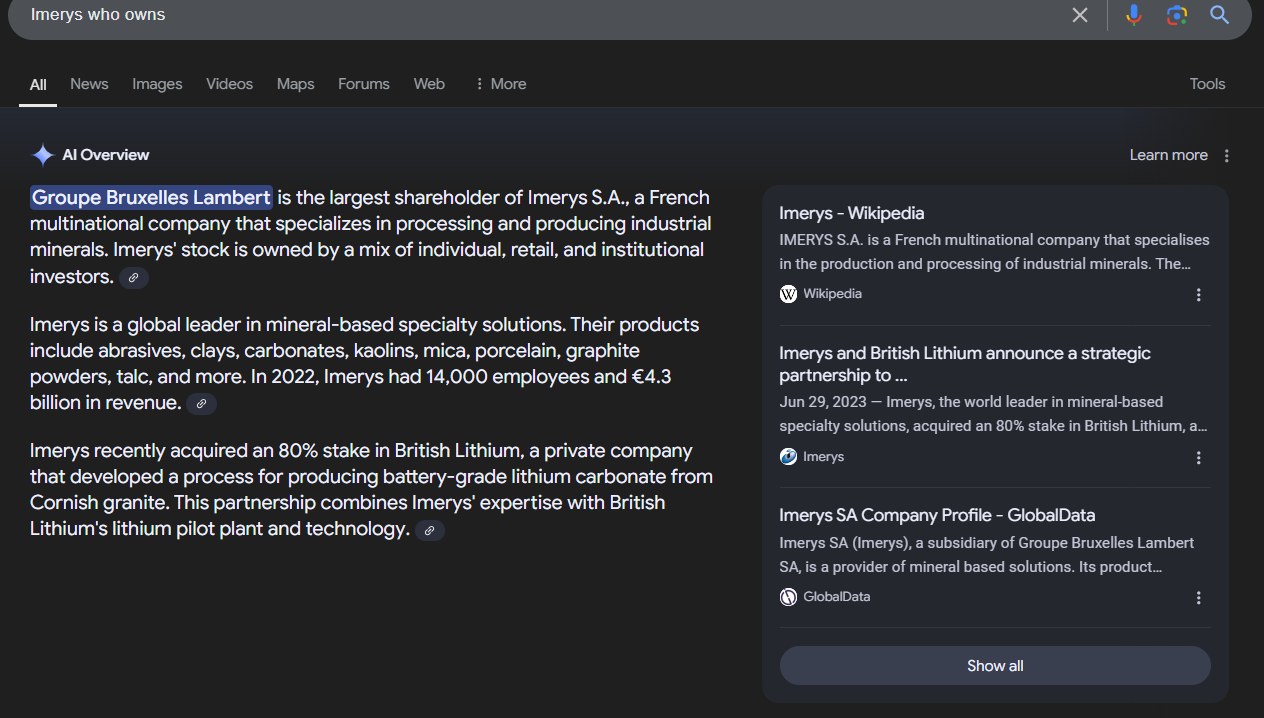This screenshot has width=1264, height=718.
Task: Open three-dot menu for Imerys British Lithium source
Action: pos(1199,458)
